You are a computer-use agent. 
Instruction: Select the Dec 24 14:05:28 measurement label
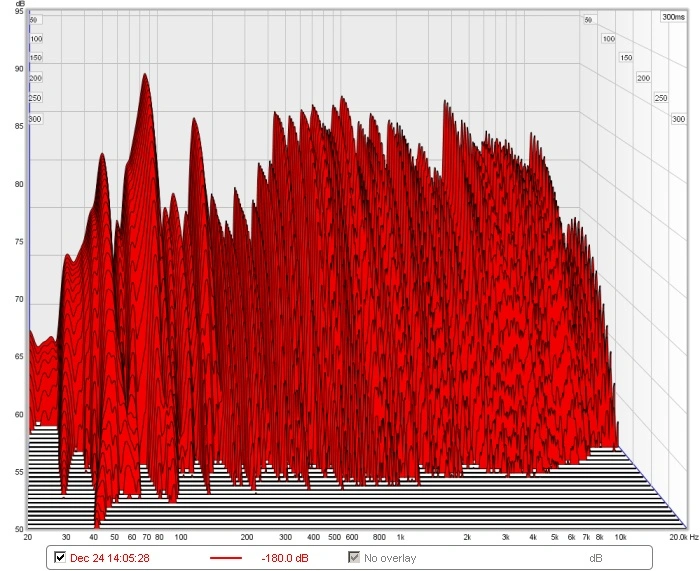[x=110, y=558]
